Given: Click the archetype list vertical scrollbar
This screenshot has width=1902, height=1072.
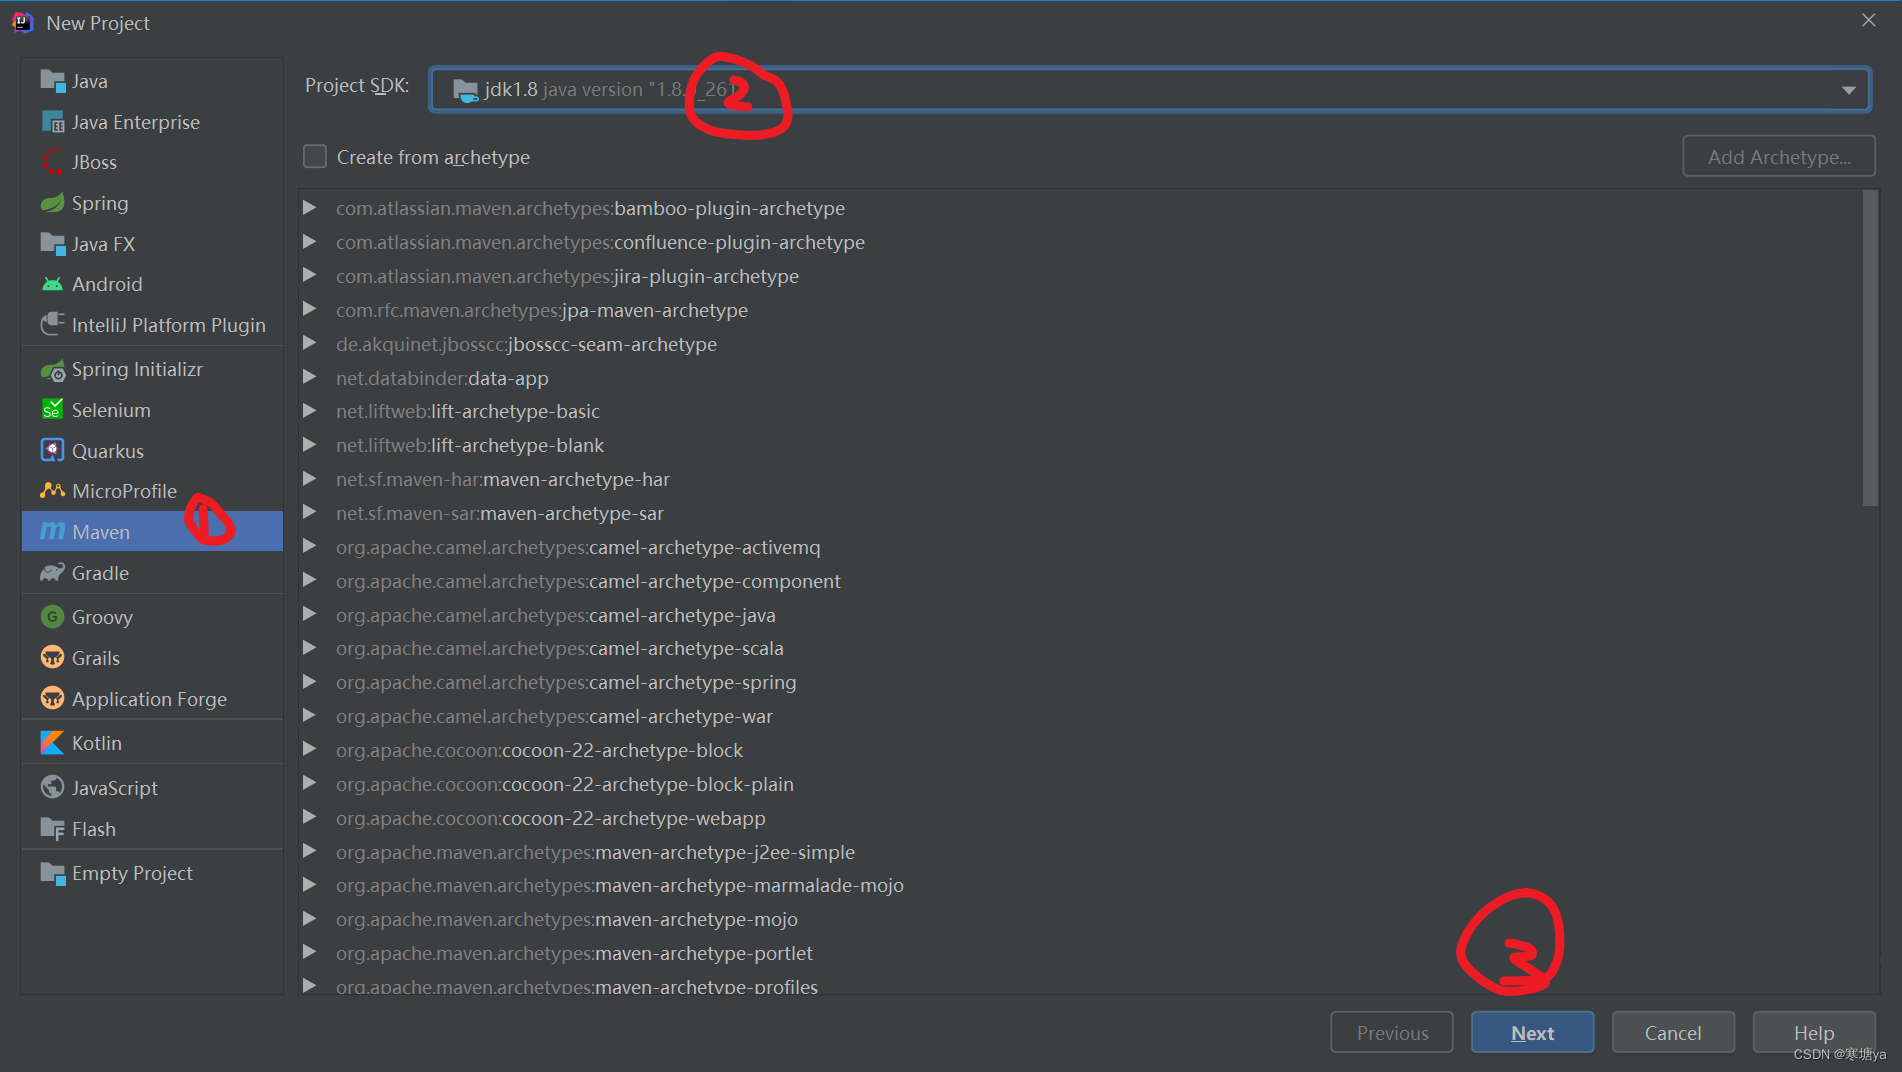Looking at the screenshot, I should click(x=1870, y=348).
